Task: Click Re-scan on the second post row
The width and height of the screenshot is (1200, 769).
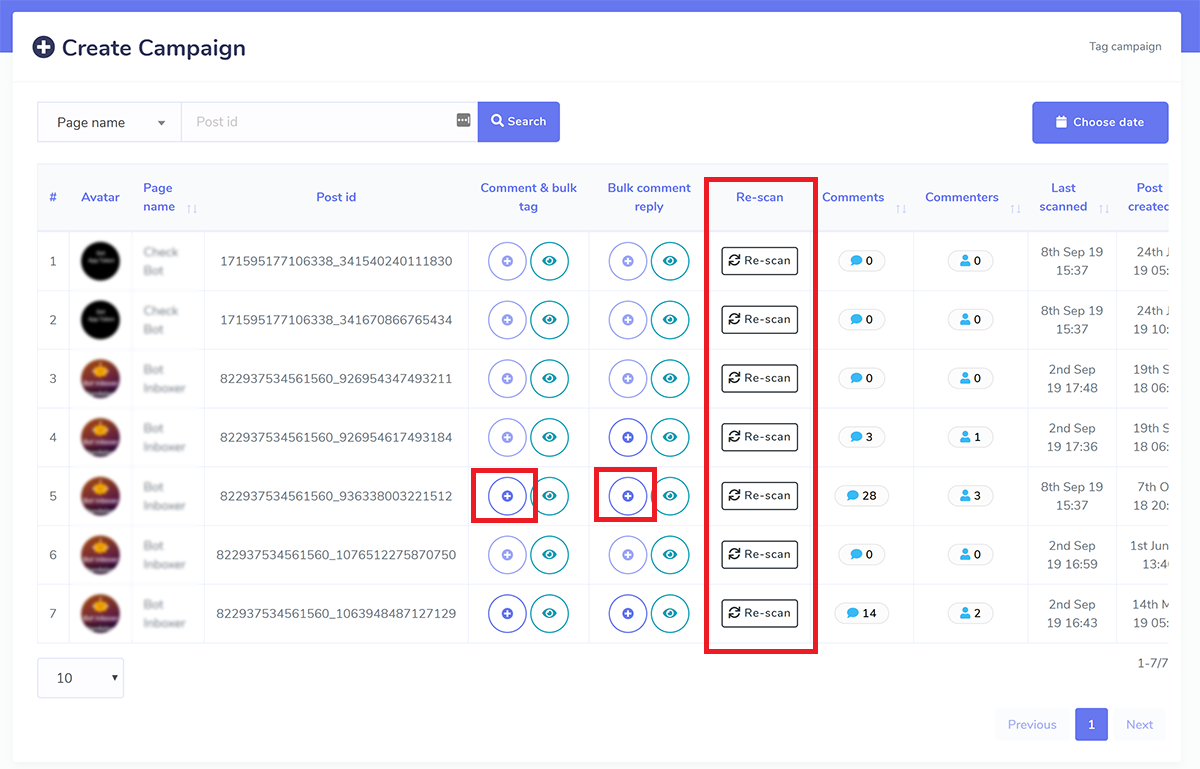Action: pyautogui.click(x=759, y=319)
